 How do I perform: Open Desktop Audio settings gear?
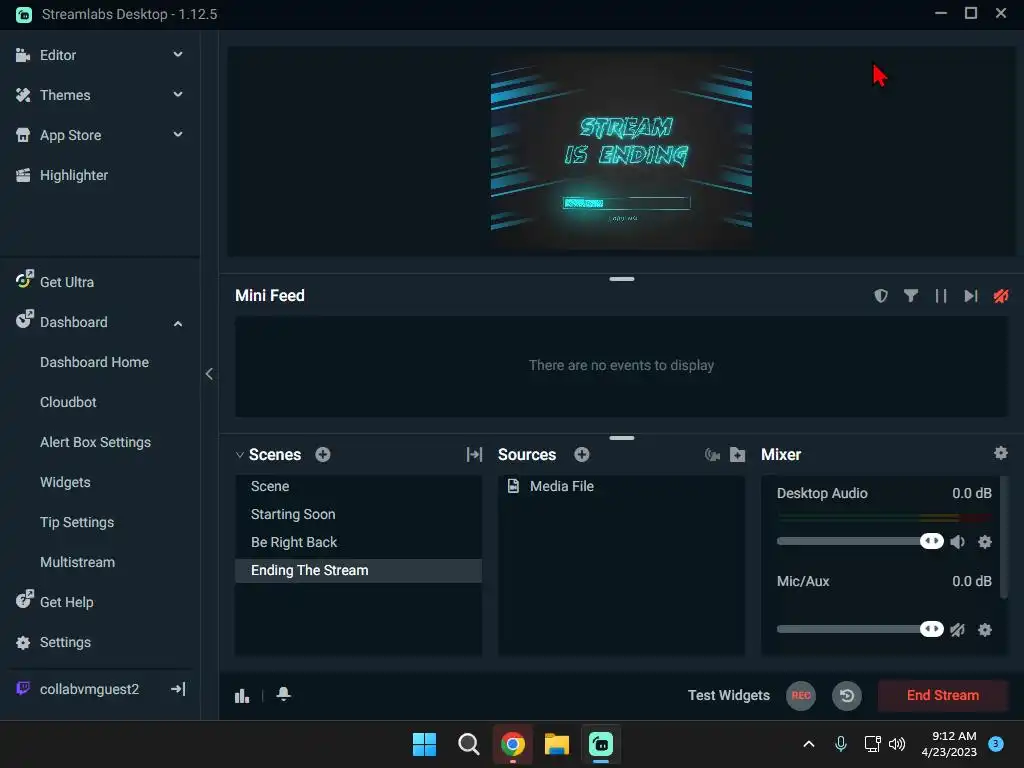[x=985, y=541]
